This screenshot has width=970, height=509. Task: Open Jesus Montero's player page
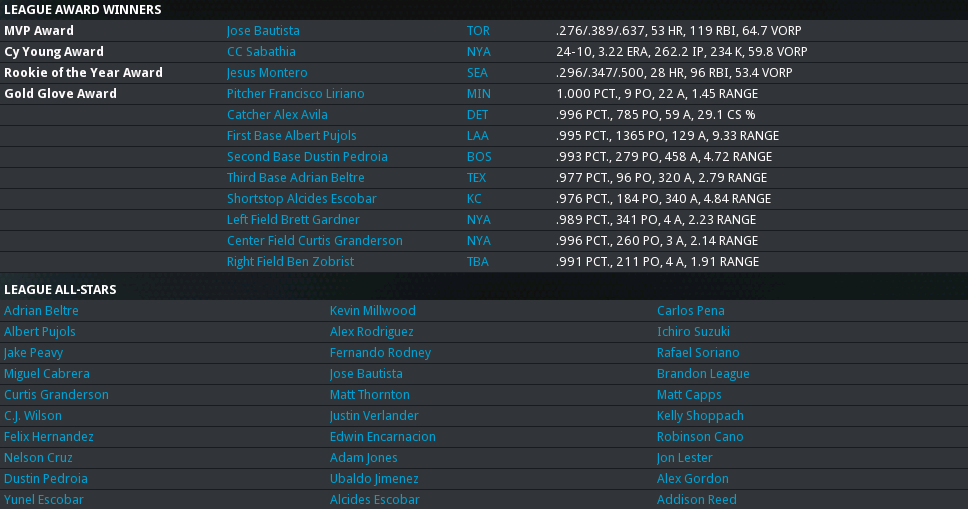(267, 73)
